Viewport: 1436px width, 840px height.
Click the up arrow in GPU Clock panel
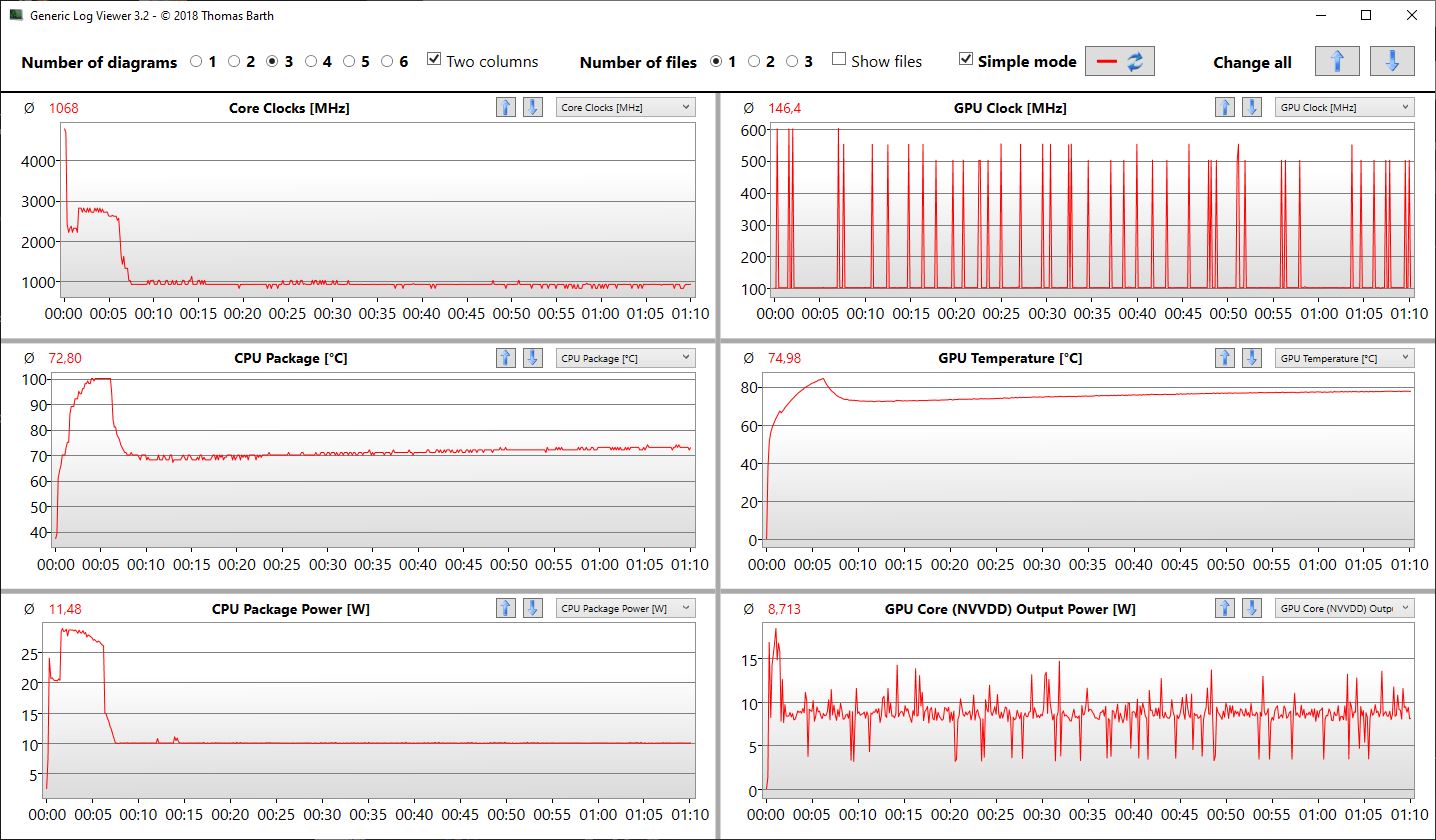[x=1225, y=107]
